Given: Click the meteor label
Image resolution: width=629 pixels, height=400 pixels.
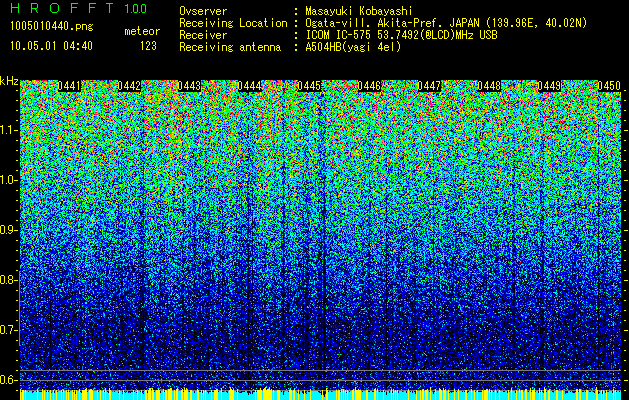Looking at the screenshot, I should [x=142, y=31].
